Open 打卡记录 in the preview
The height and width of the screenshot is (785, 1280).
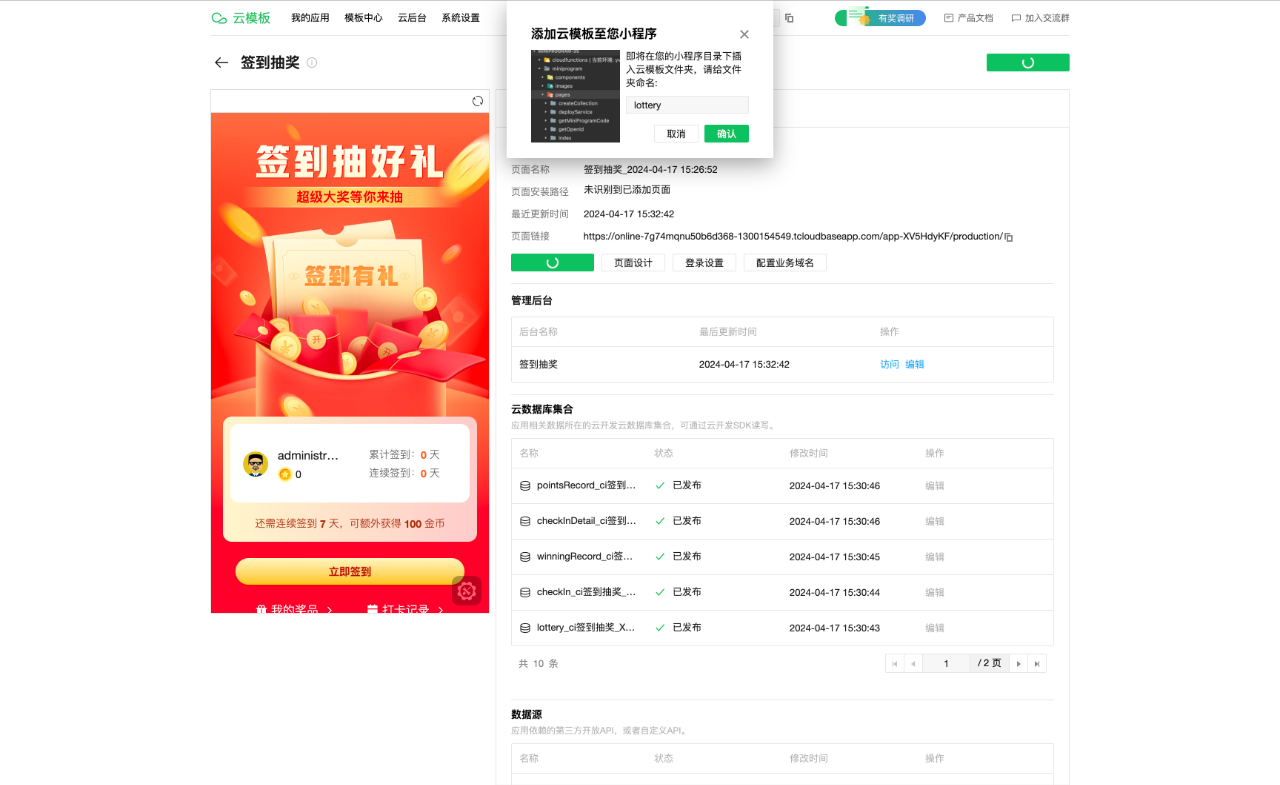tap(406, 609)
